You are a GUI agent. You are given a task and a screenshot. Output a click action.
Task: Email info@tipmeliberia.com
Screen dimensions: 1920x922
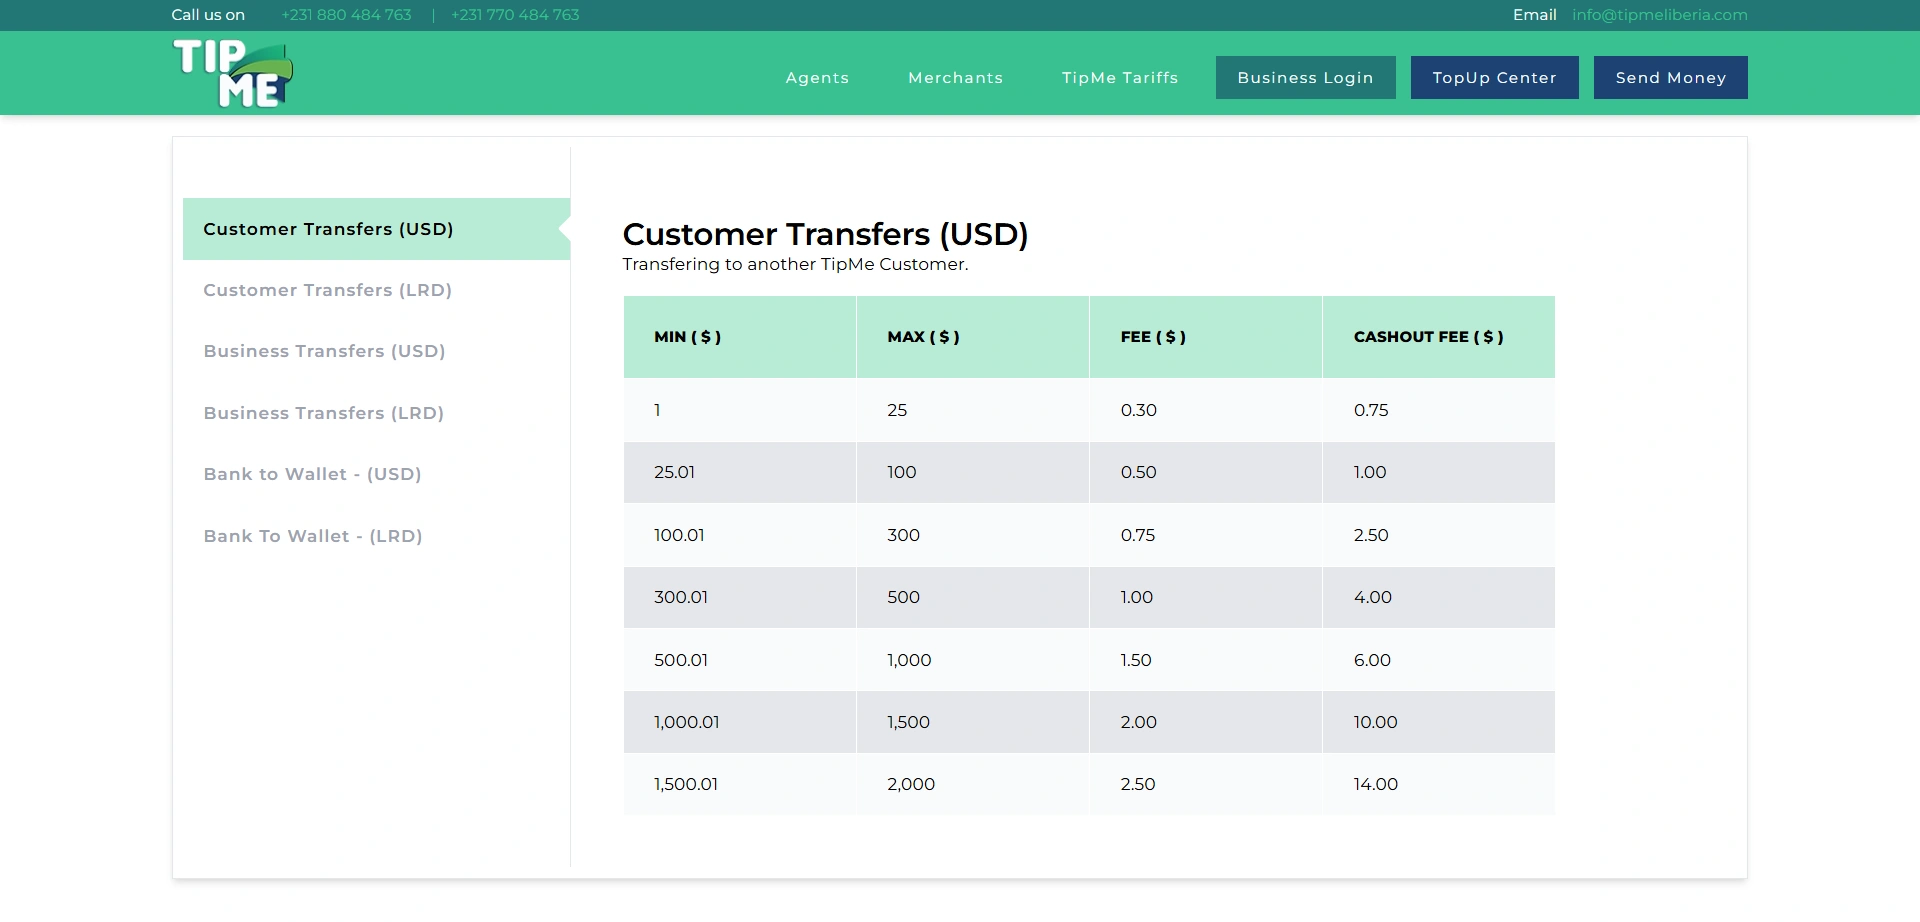point(1659,15)
